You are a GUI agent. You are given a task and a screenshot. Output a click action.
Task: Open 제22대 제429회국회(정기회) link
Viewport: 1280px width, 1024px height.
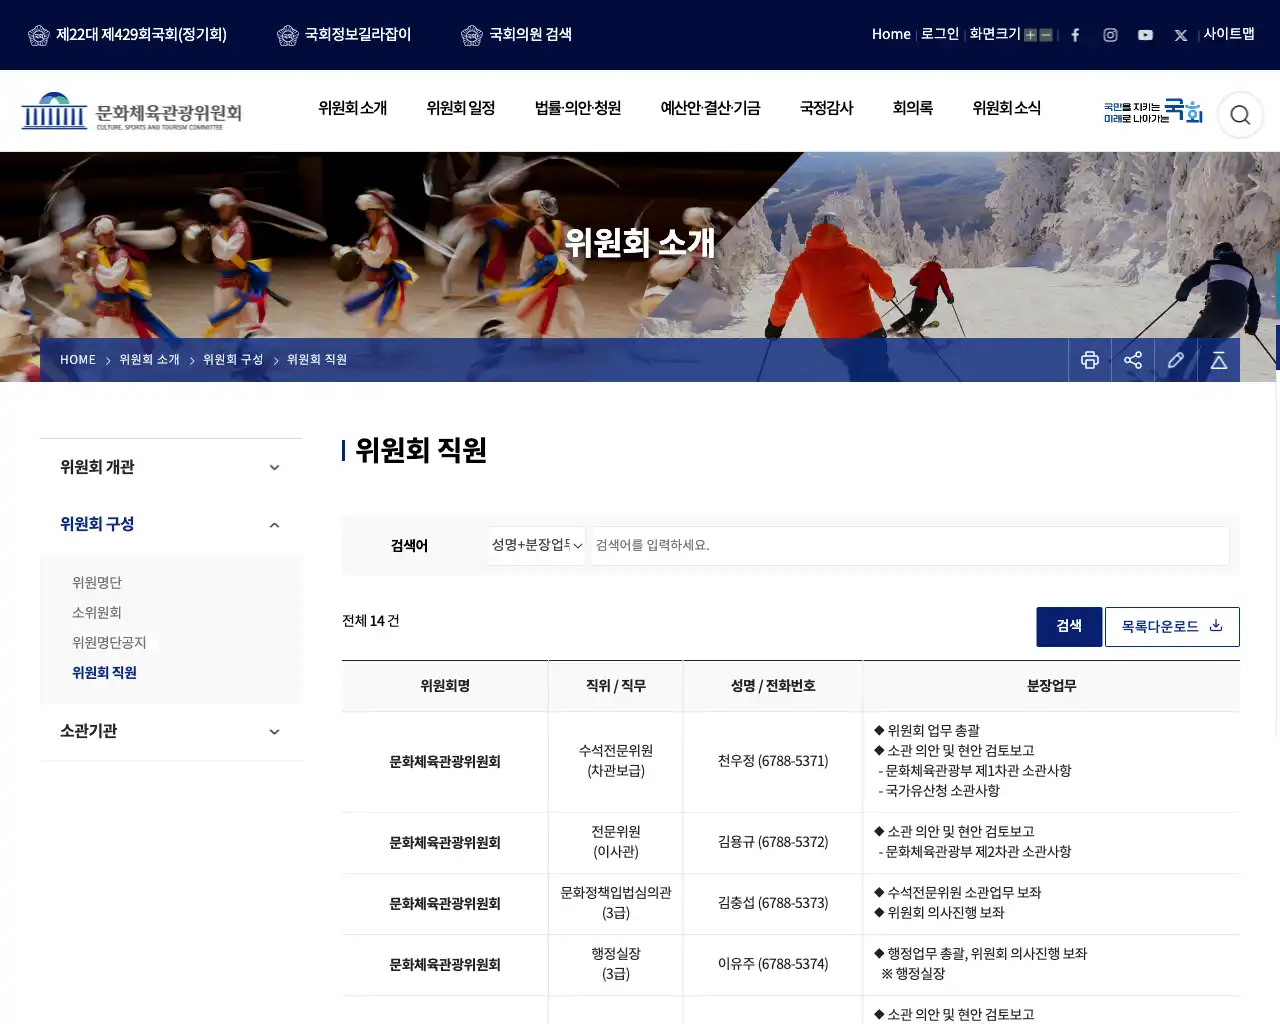127,35
